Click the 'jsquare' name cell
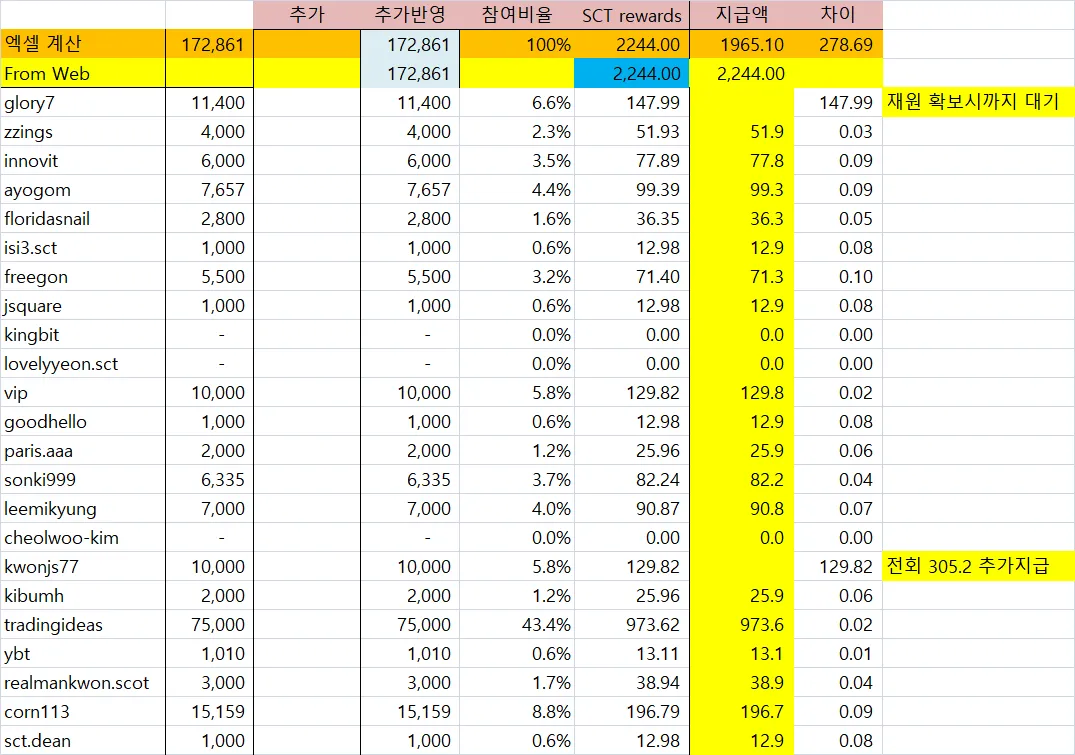The image size is (1075, 755). [82, 306]
